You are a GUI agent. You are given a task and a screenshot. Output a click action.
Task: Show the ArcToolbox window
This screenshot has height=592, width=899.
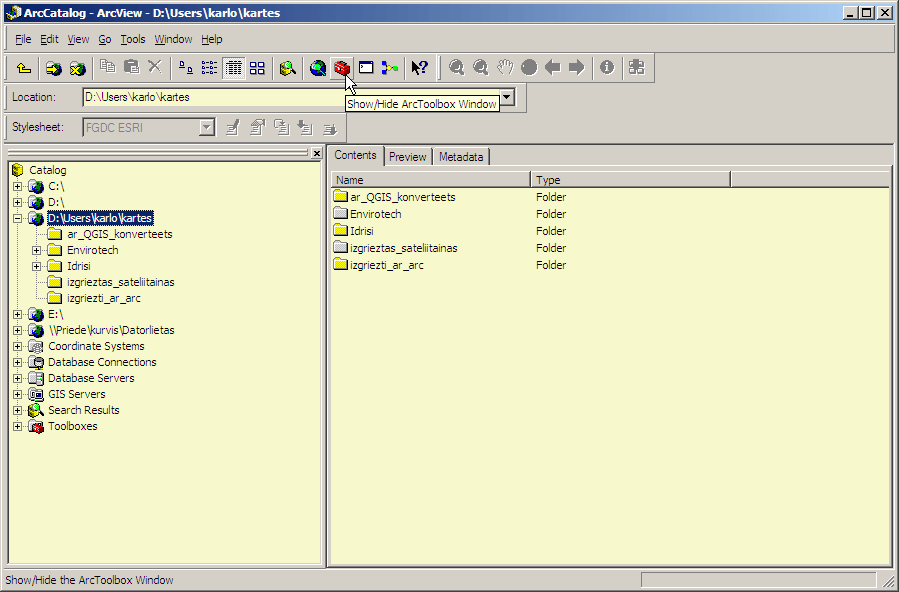pos(342,68)
